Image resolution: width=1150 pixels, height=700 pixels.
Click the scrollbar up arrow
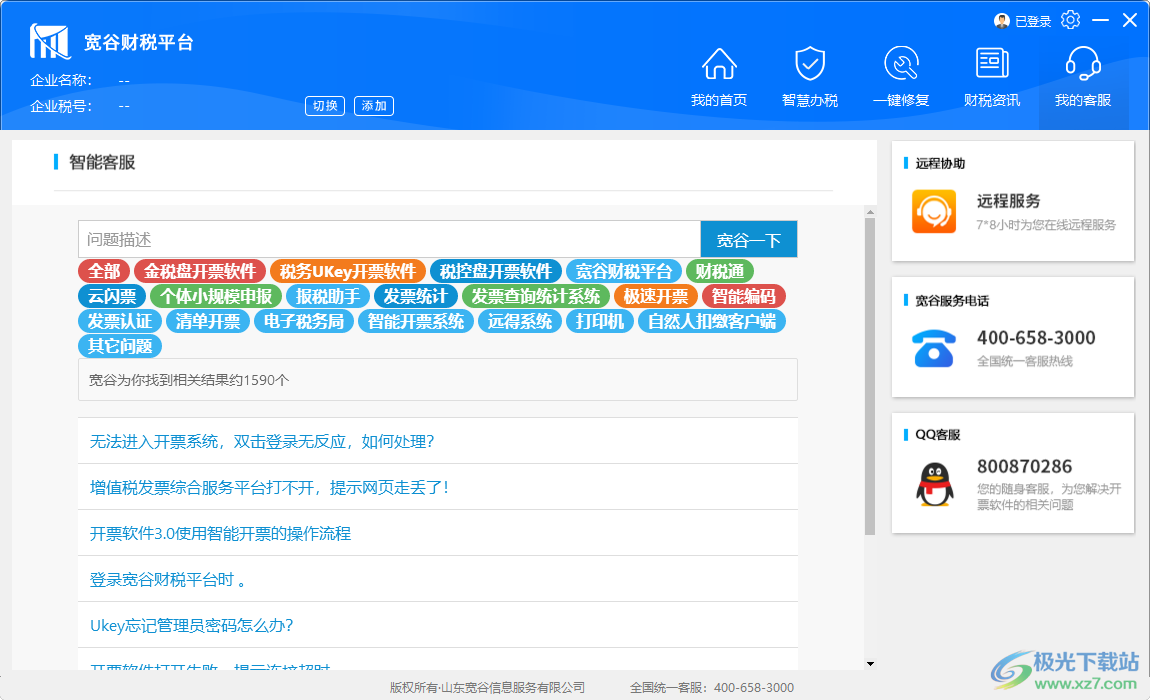click(870, 212)
